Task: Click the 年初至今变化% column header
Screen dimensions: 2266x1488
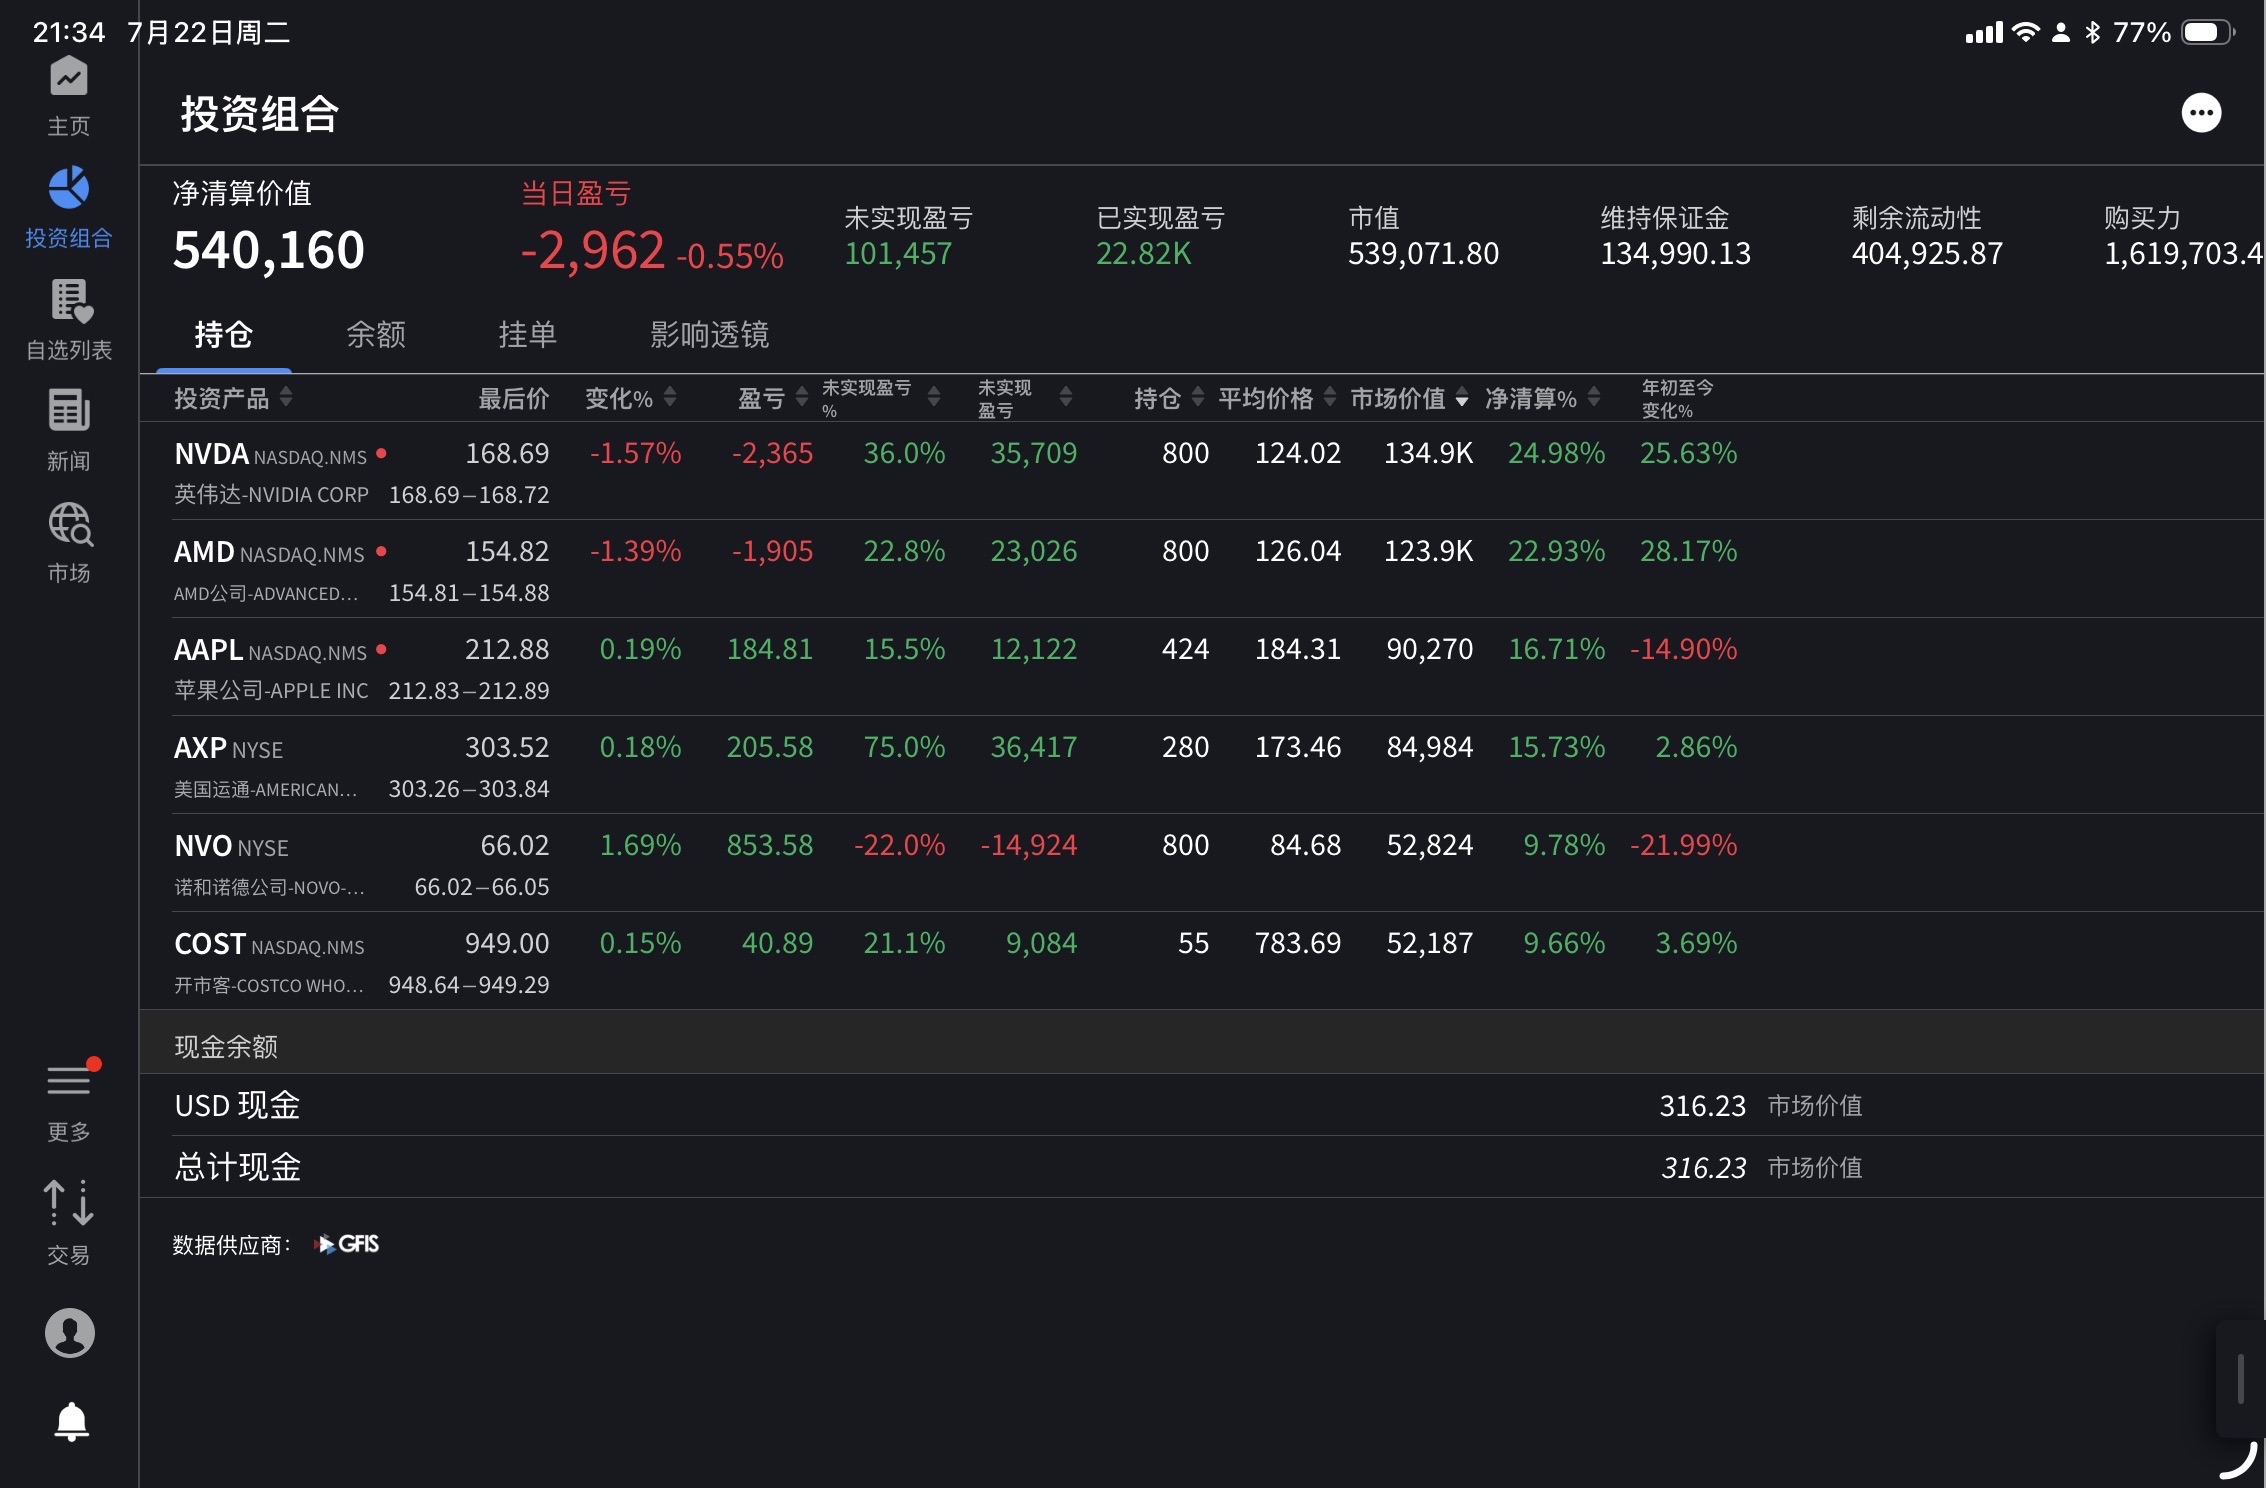Action: 1678,398
